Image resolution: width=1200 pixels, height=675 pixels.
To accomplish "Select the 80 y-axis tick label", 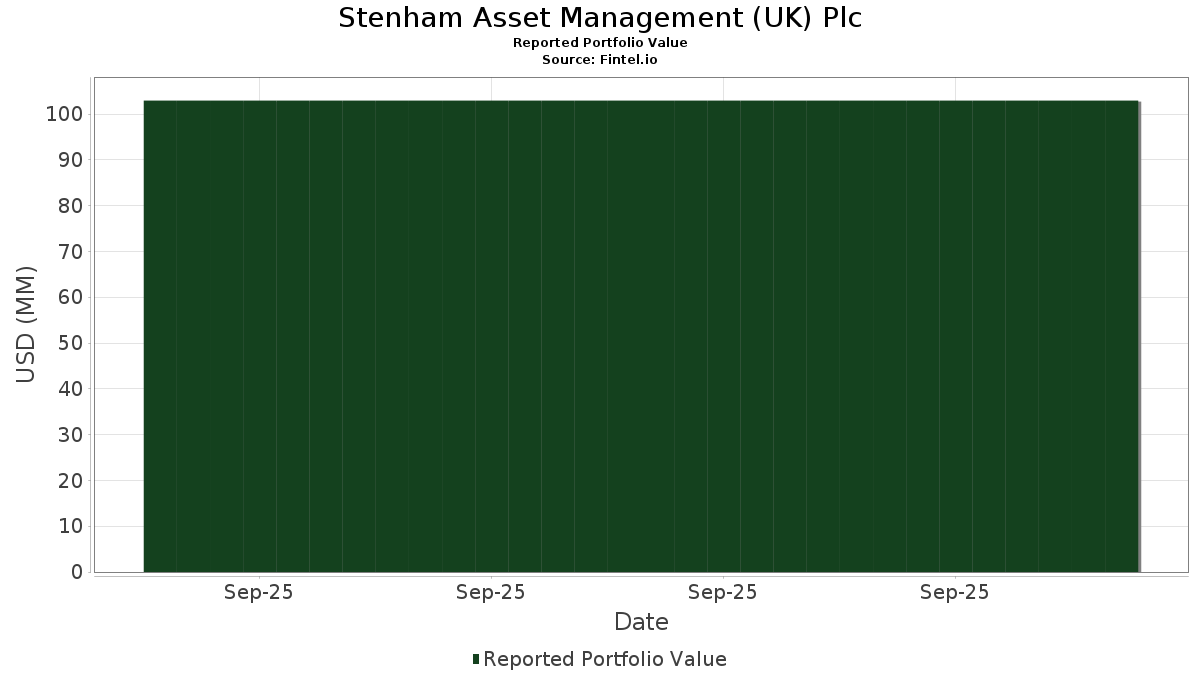I will [69, 206].
